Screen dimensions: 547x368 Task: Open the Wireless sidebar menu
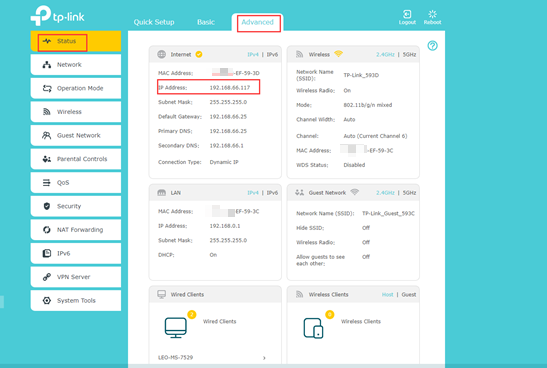pyautogui.click(x=76, y=112)
